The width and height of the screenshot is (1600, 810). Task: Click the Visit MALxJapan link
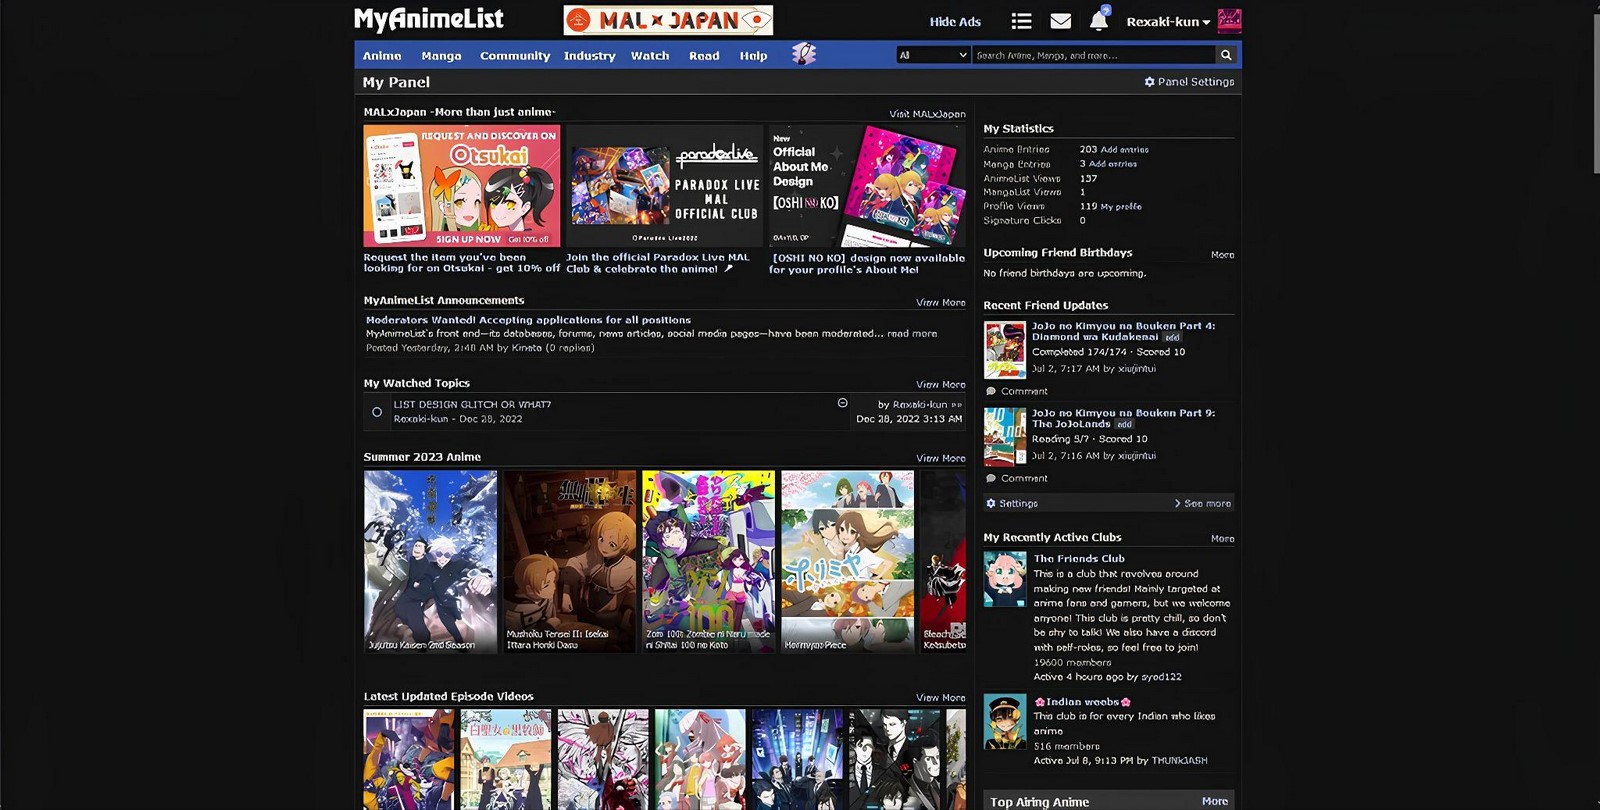(927, 114)
